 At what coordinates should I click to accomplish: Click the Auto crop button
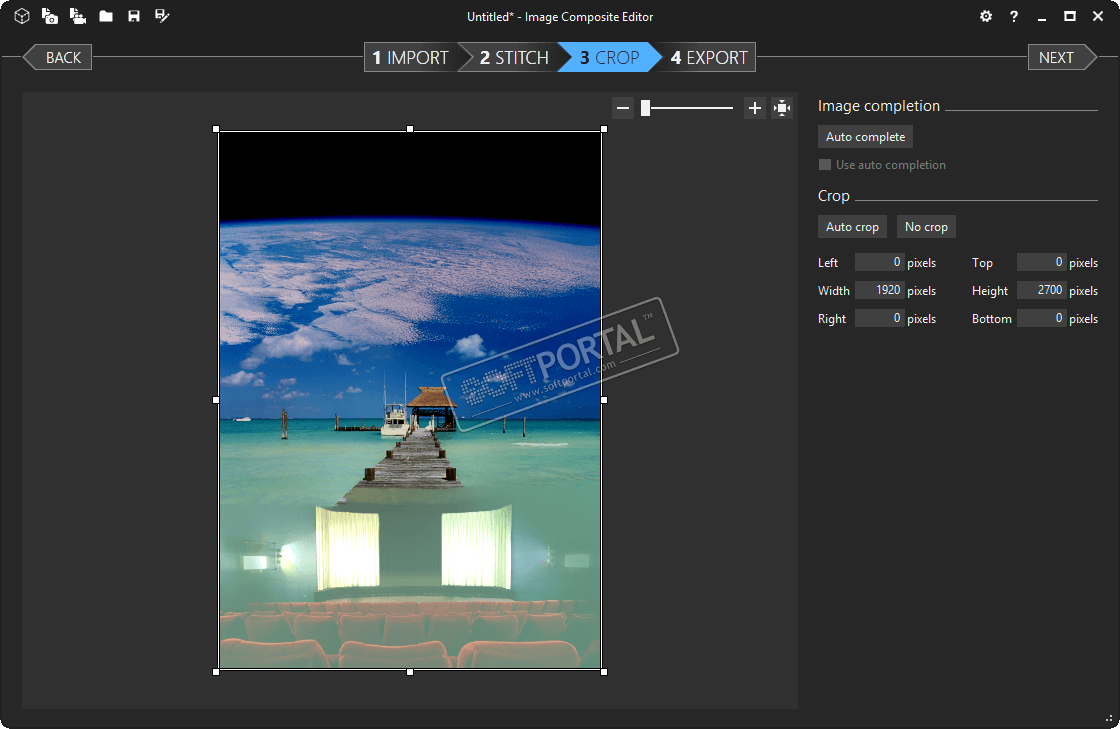[x=852, y=226]
